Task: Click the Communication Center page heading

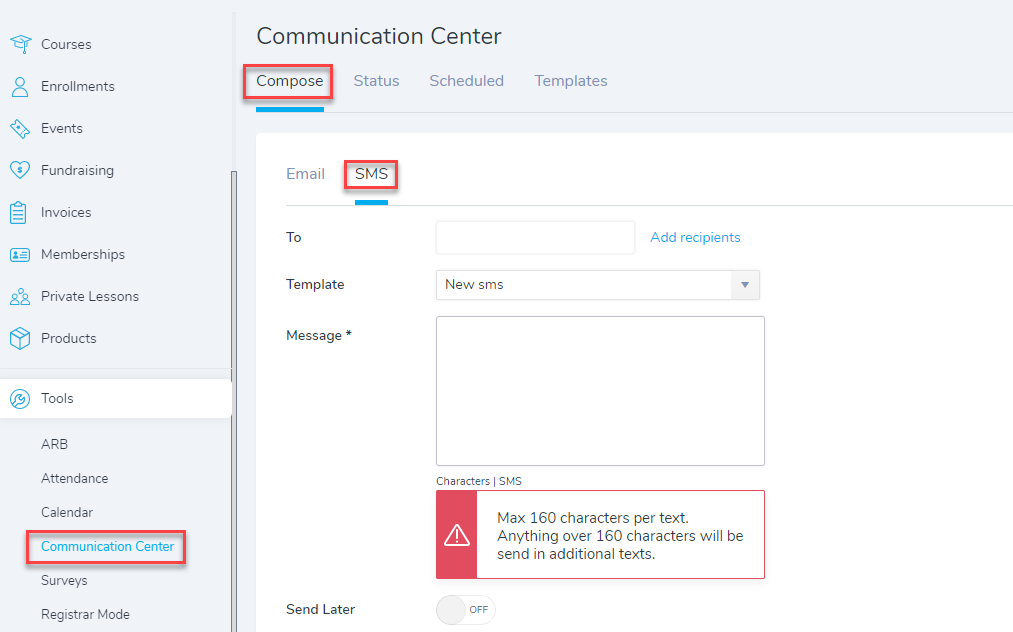Action: tap(379, 36)
